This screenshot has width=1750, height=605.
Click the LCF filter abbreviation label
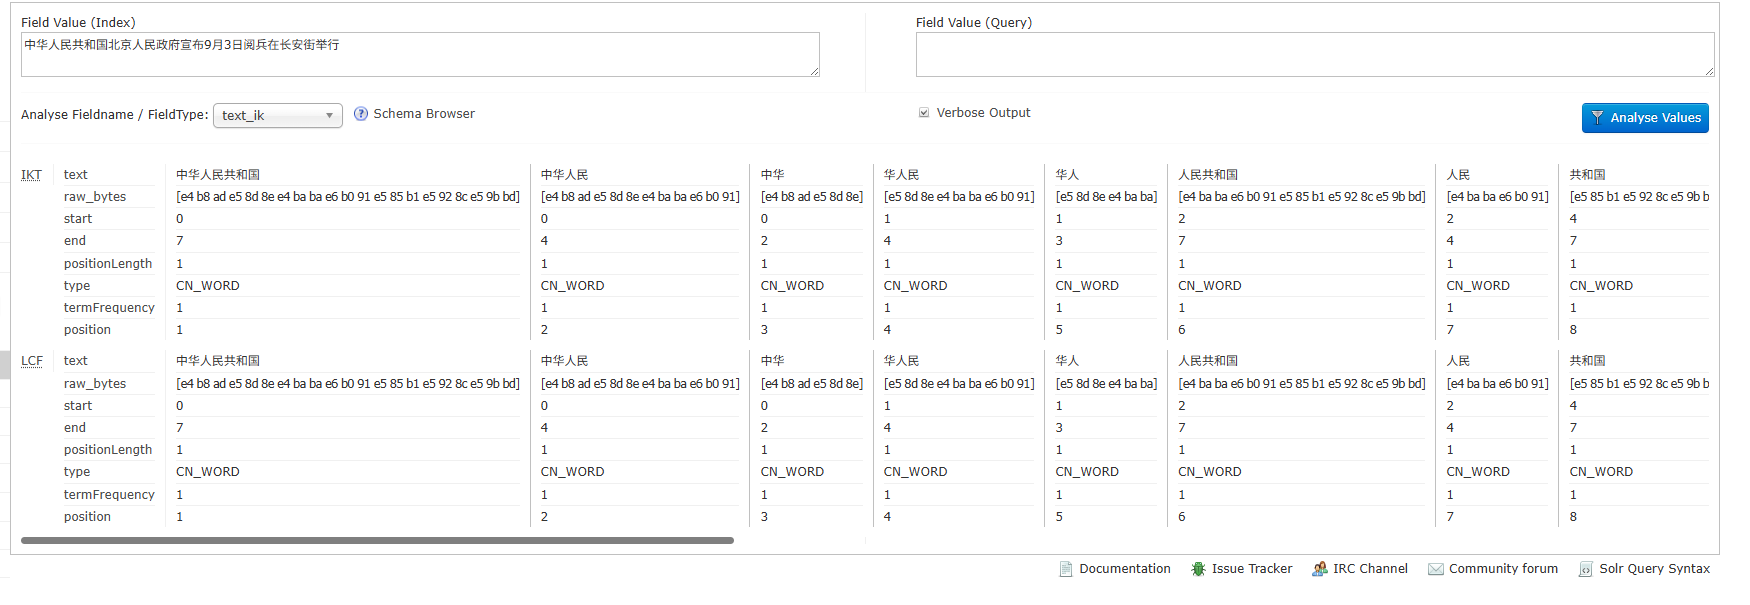click(x=32, y=361)
